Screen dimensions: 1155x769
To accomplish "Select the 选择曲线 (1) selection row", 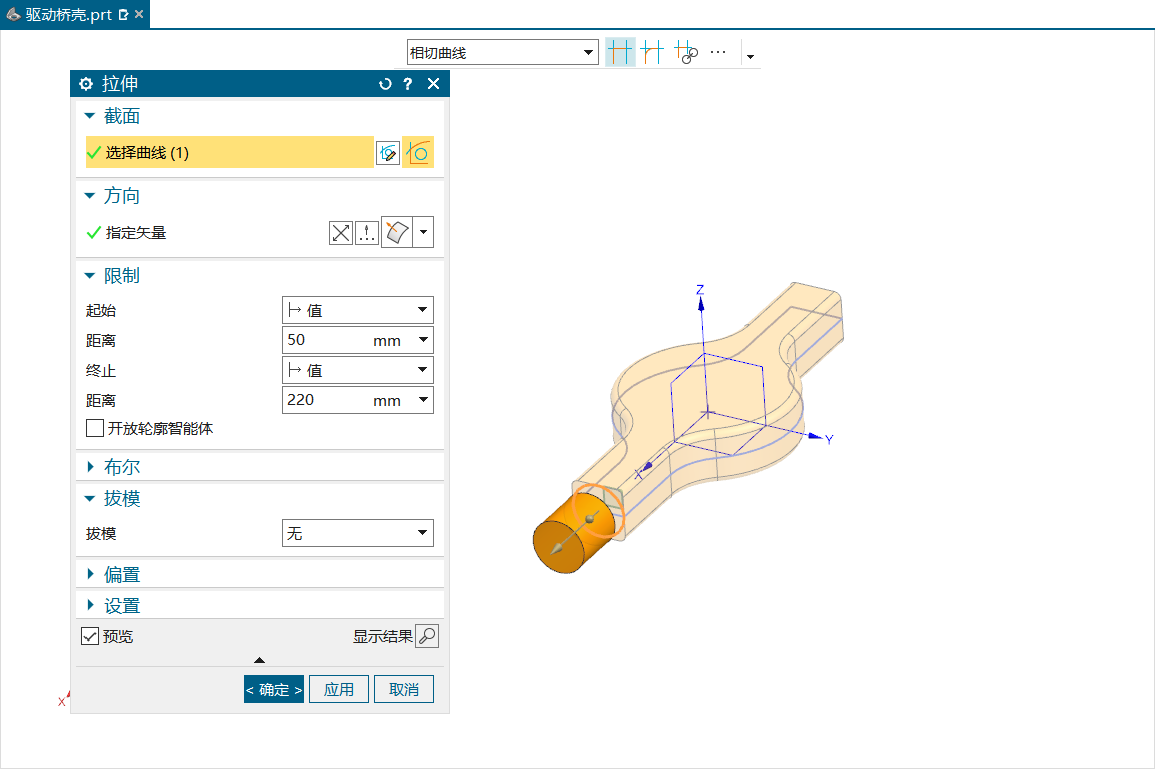I will (230, 152).
